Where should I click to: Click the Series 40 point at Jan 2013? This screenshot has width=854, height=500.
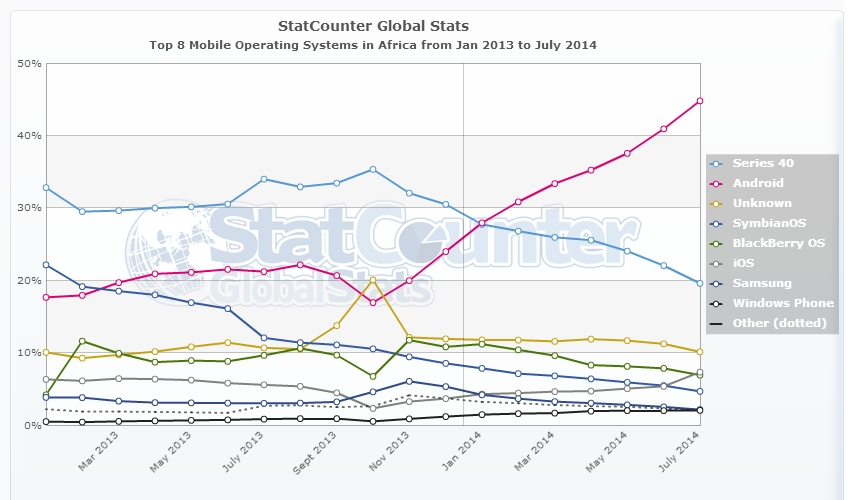coord(46,187)
